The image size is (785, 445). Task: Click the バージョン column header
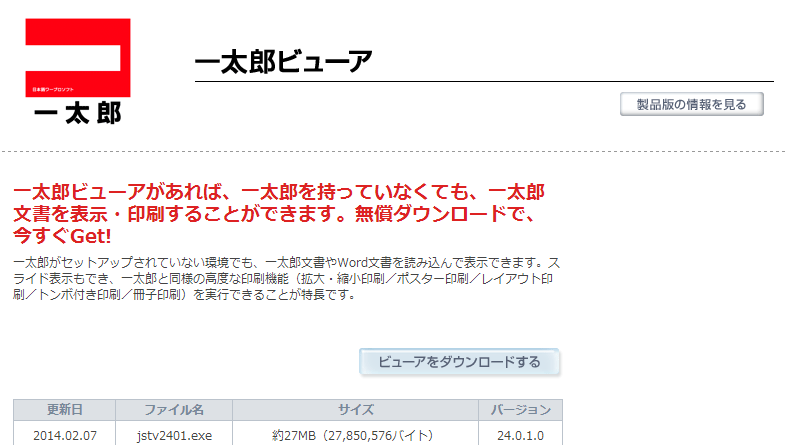(x=521, y=410)
